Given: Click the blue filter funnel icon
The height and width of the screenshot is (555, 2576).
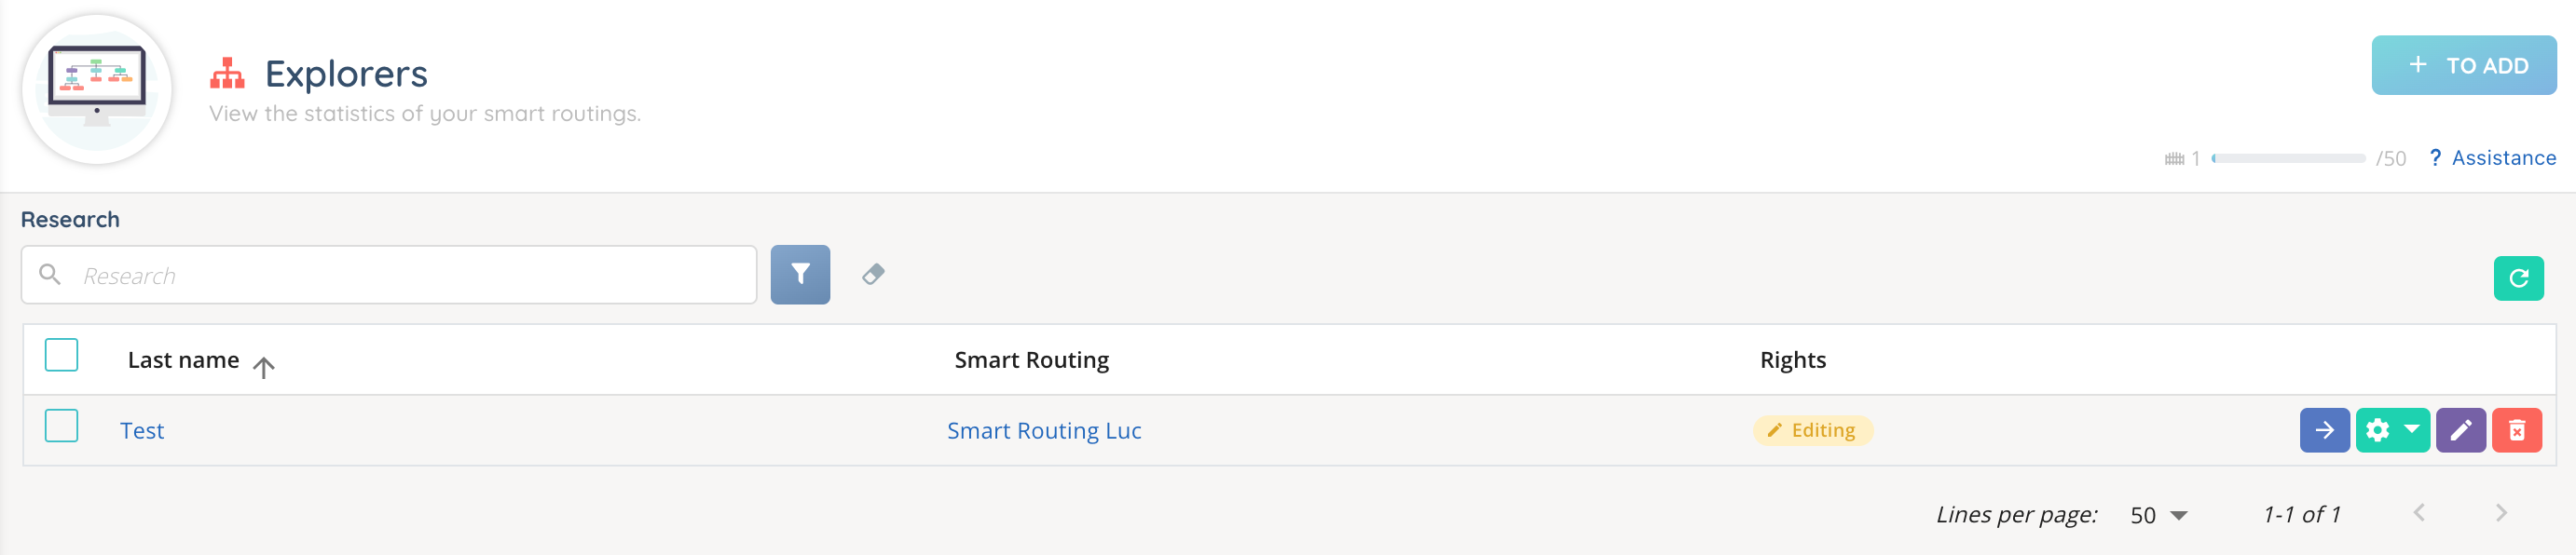Looking at the screenshot, I should [800, 274].
